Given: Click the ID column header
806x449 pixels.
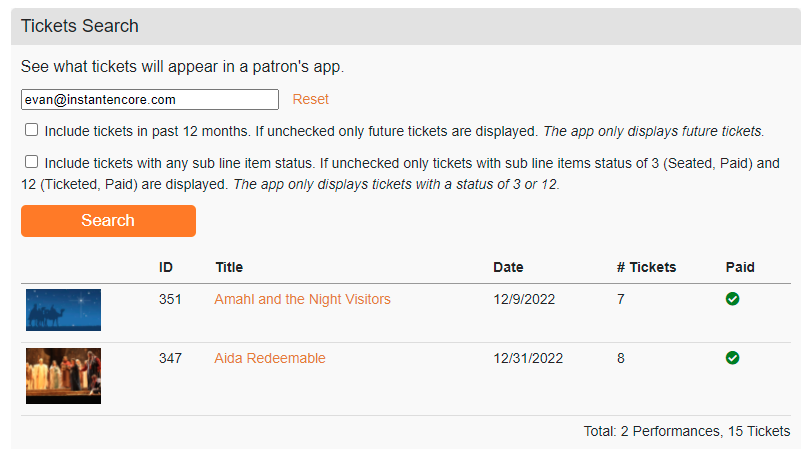Looking at the screenshot, I should (166, 267).
